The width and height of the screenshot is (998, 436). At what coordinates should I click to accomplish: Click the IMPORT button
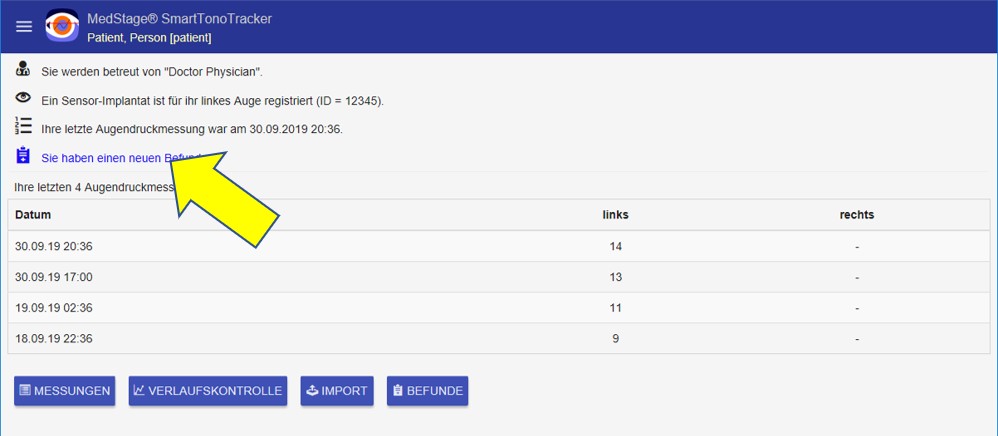click(336, 391)
